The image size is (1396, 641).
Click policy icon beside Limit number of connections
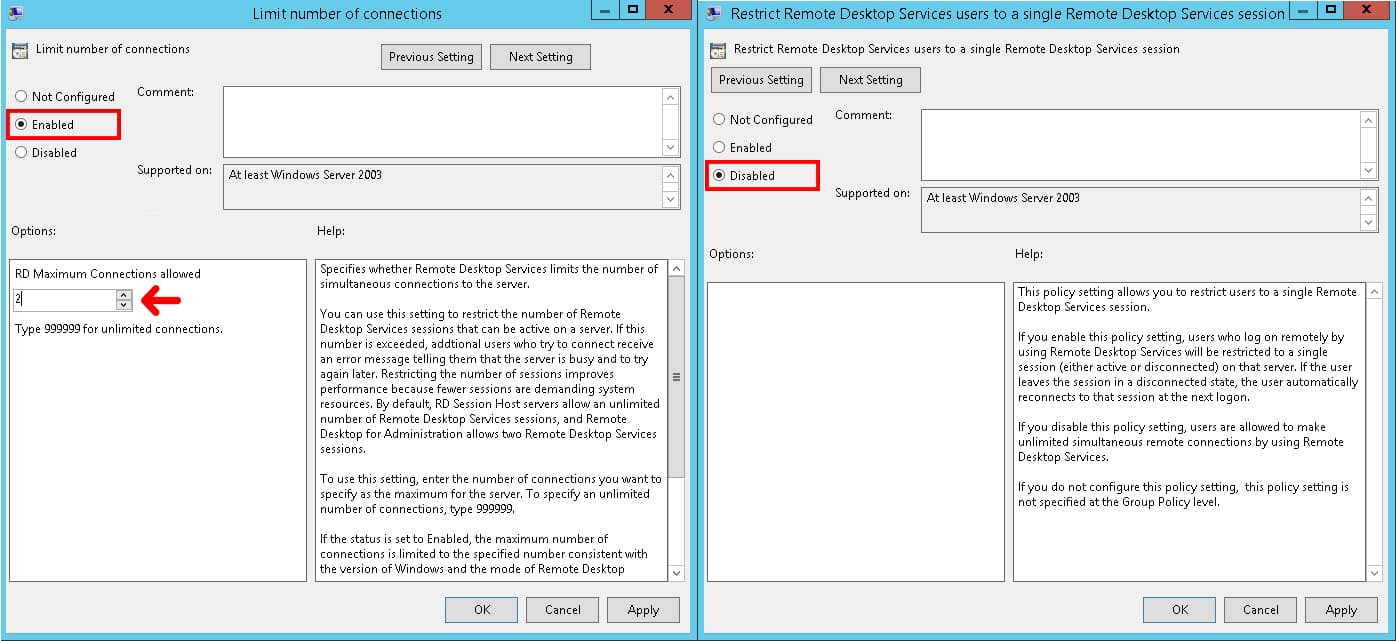tap(19, 50)
